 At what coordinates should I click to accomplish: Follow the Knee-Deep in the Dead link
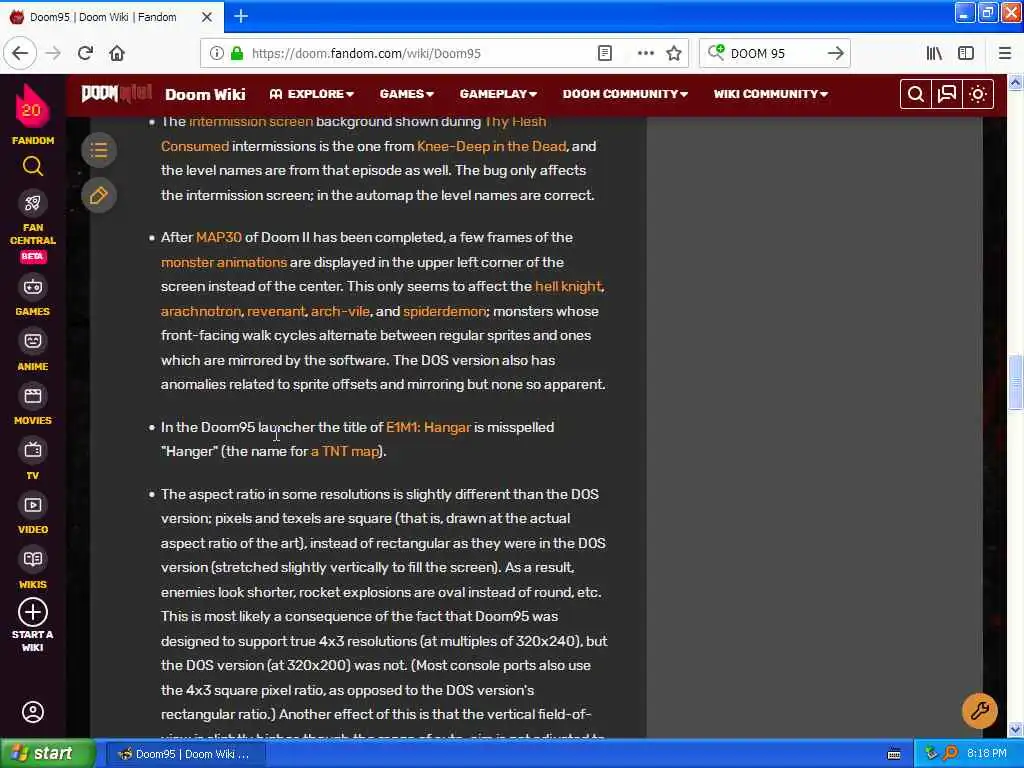pos(492,146)
